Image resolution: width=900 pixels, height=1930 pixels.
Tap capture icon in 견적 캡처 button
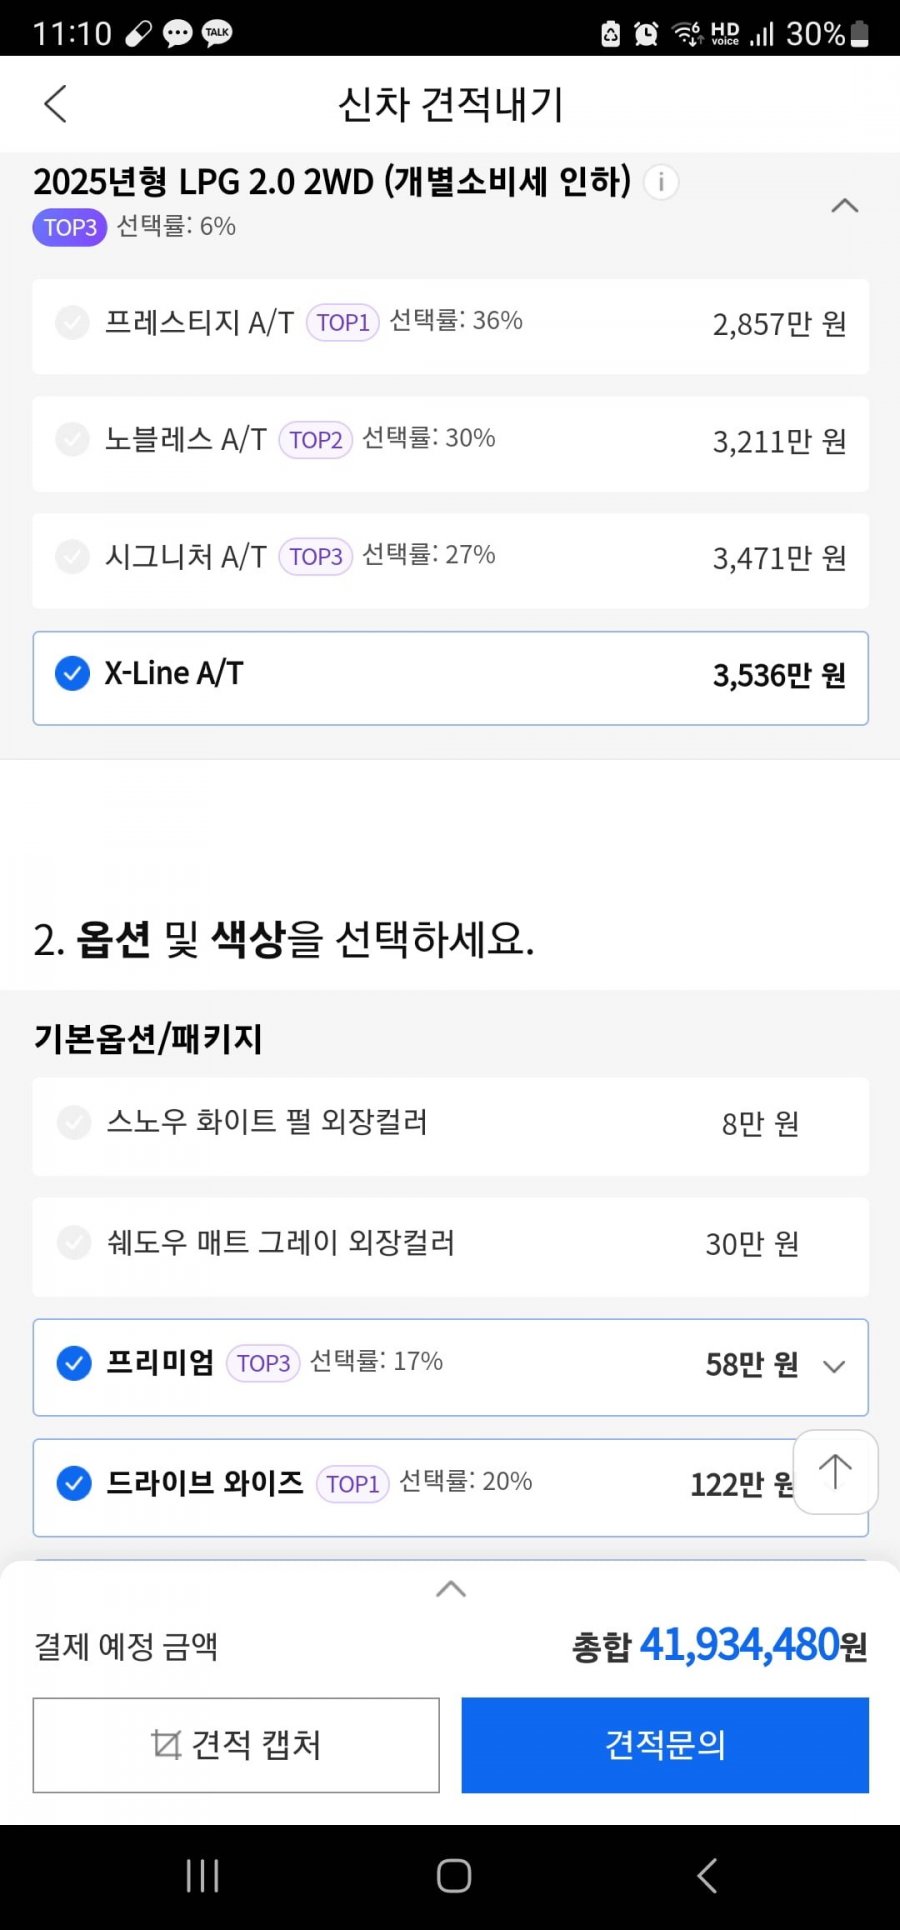tap(166, 1745)
